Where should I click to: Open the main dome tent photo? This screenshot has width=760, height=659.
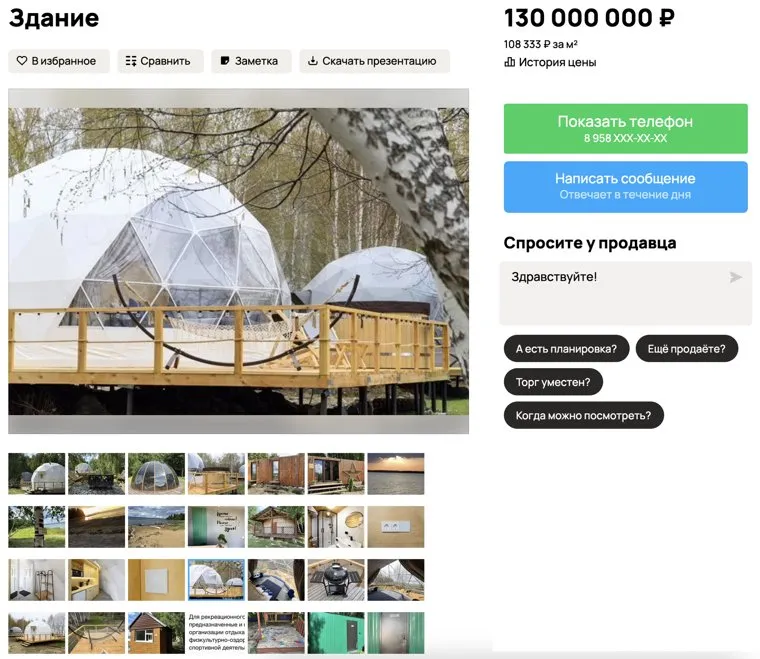(x=238, y=261)
